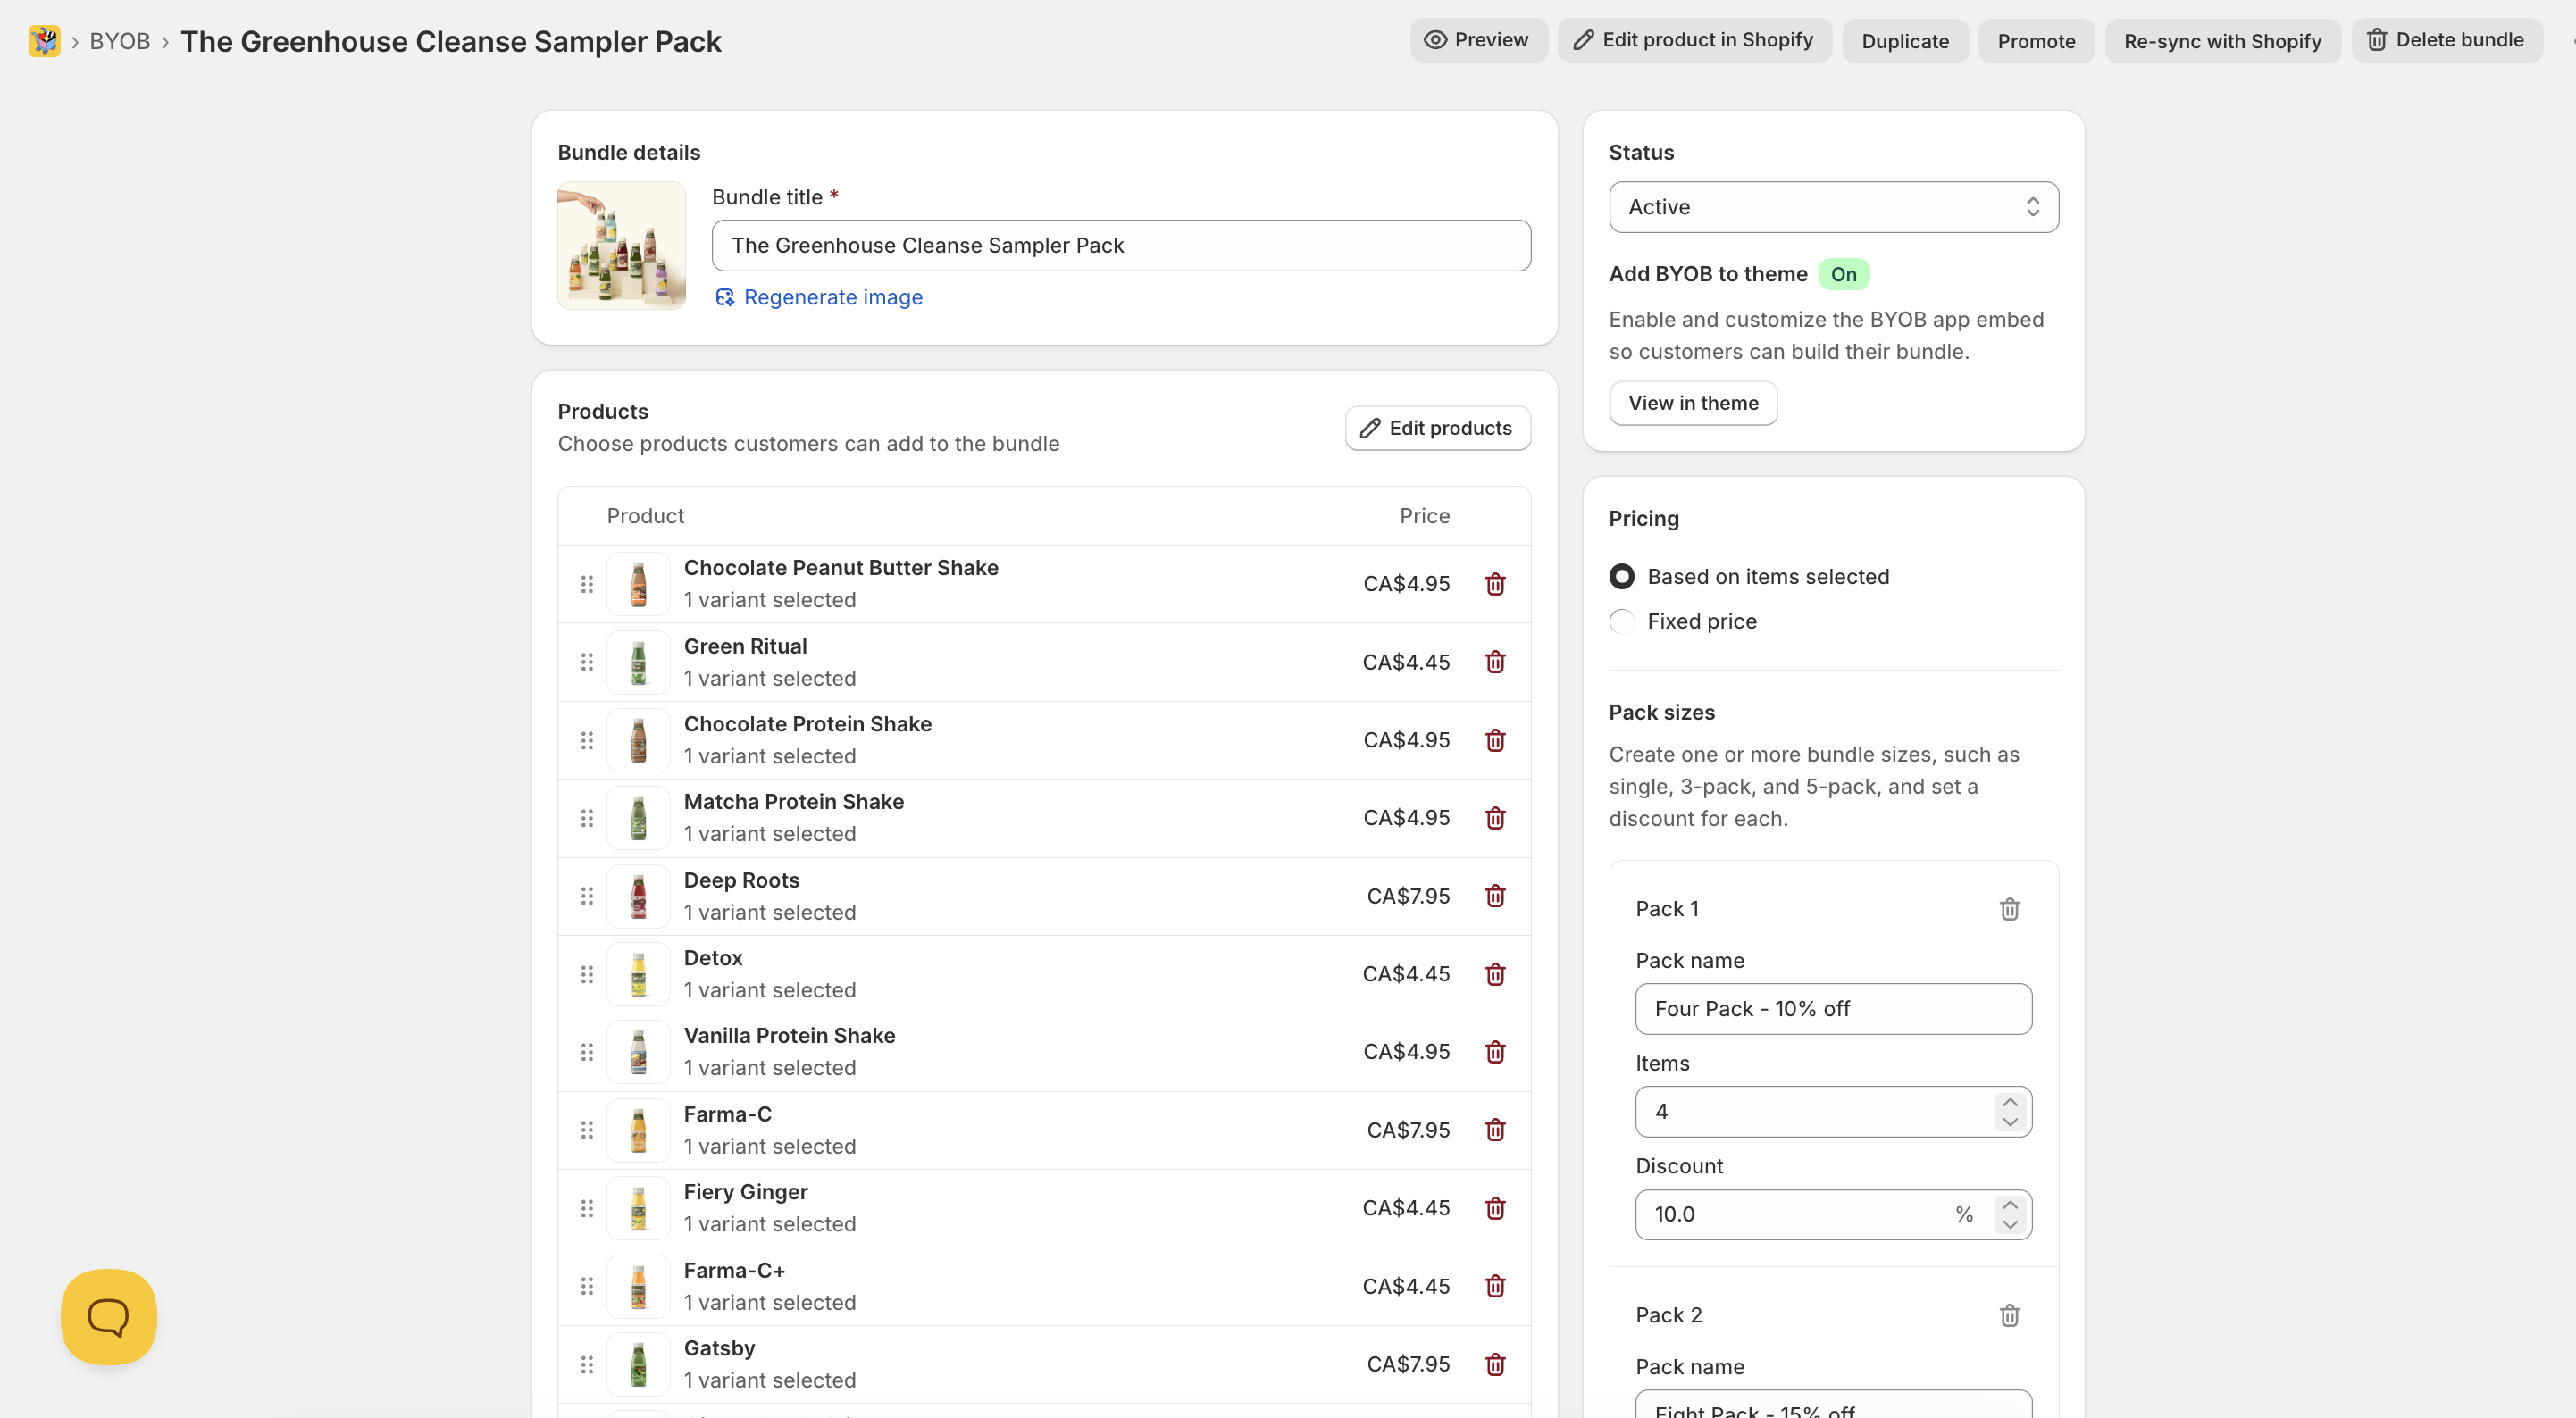Click the Product column header
This screenshot has height=1418, width=2576.
(x=645, y=516)
